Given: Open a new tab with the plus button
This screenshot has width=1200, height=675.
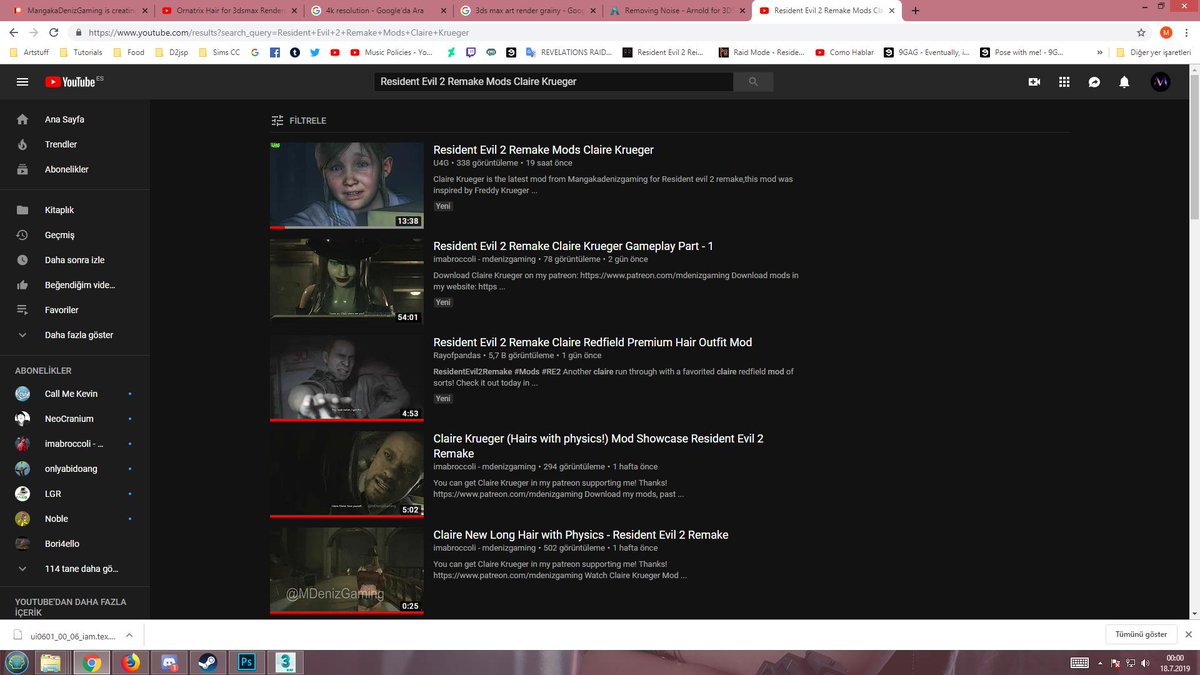Looking at the screenshot, I should point(915,10).
